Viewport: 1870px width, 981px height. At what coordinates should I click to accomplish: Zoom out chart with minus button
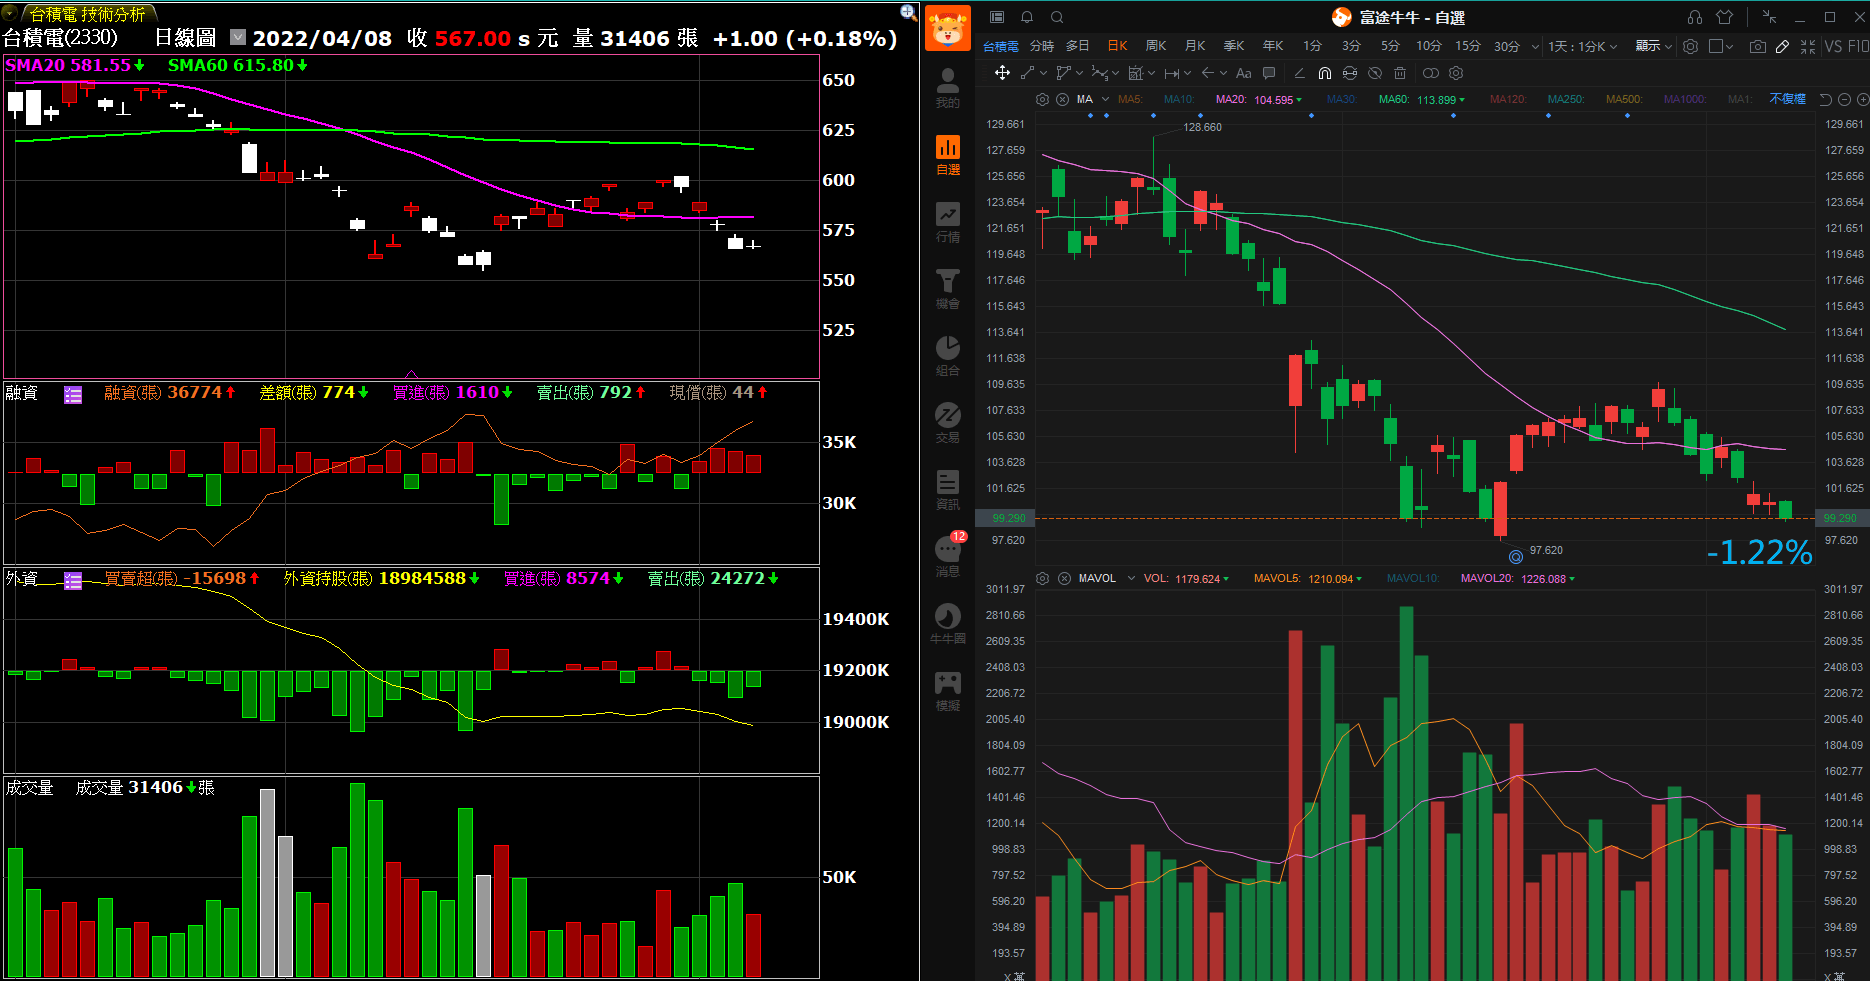click(1844, 99)
